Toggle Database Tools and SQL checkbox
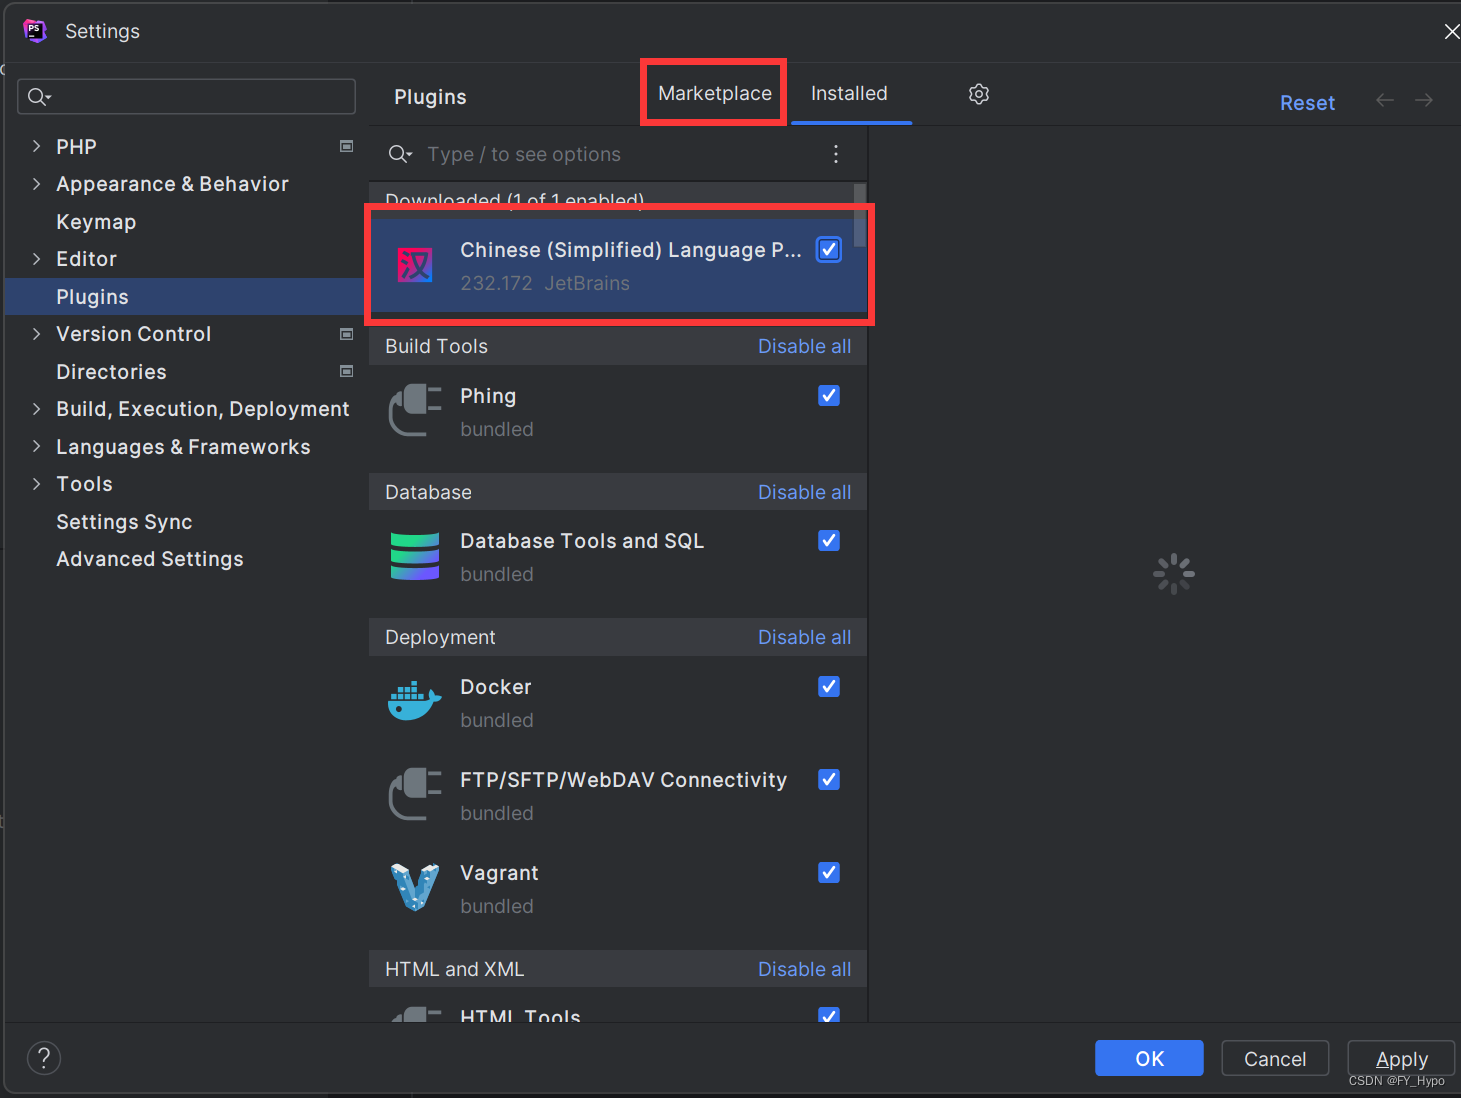This screenshot has width=1461, height=1098. click(829, 540)
